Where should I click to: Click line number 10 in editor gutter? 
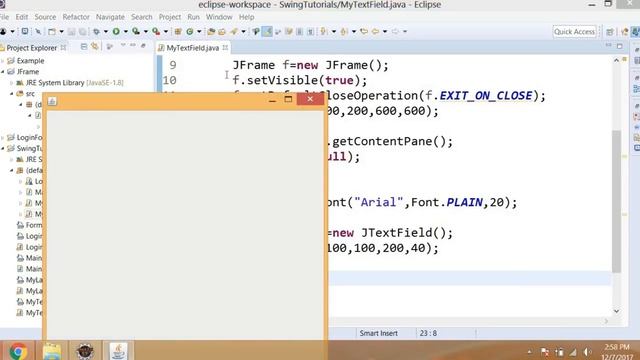pos(169,80)
